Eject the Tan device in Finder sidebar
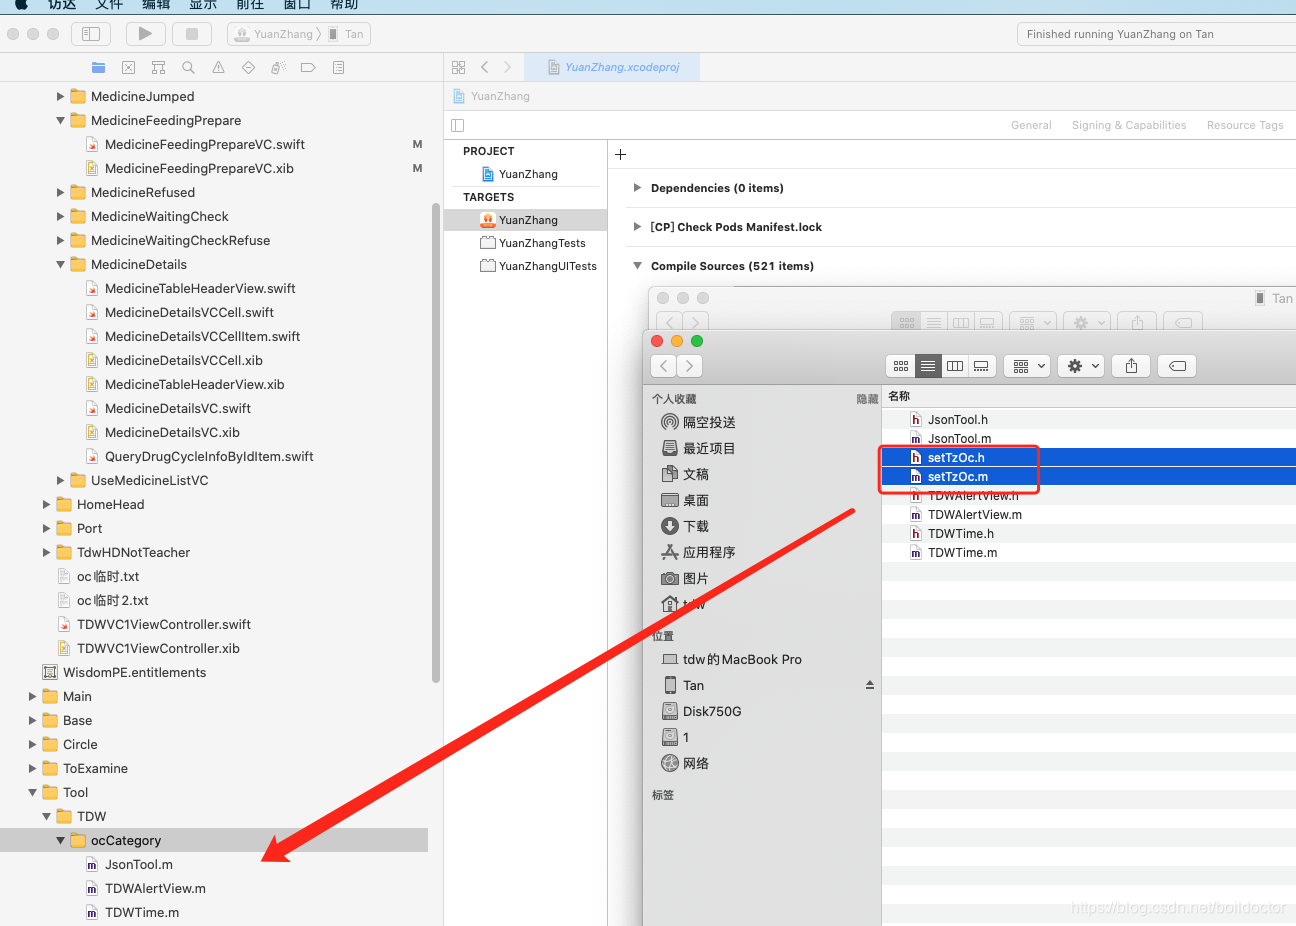Screen dimensions: 1296x926 870,686
